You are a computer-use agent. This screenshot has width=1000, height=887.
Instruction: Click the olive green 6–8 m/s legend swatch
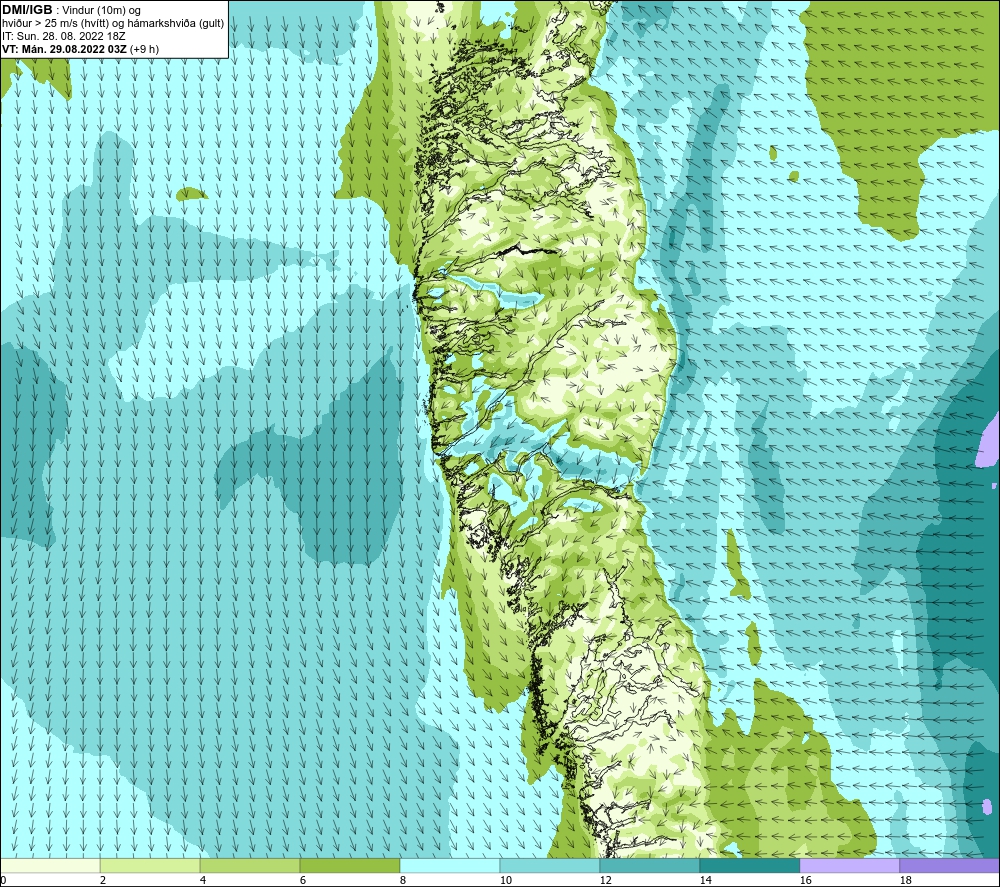tap(350, 865)
